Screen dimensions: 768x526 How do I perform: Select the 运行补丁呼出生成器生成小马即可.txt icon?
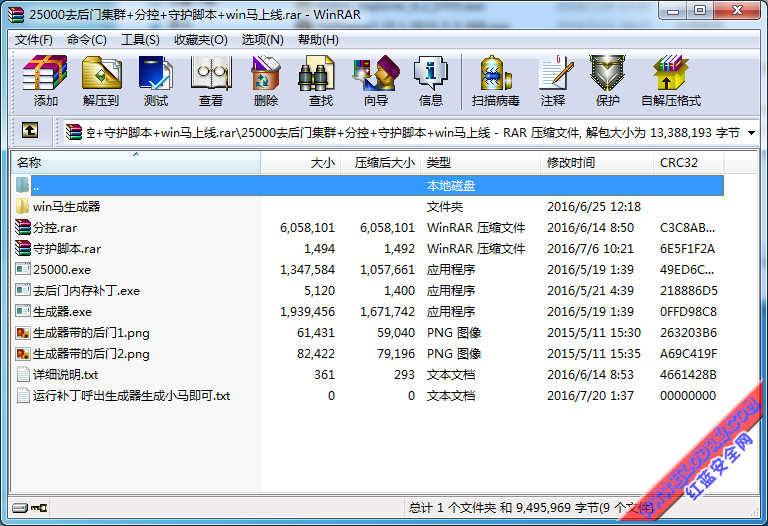point(23,395)
